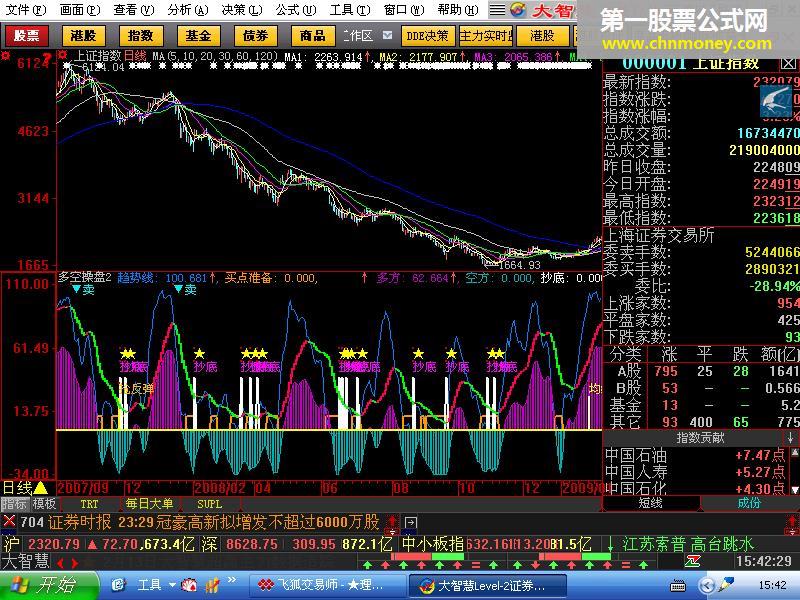The height and width of the screenshot is (600, 800).
Task: Click the 江苏索普 高台跳水 alert text
Action: [688, 544]
